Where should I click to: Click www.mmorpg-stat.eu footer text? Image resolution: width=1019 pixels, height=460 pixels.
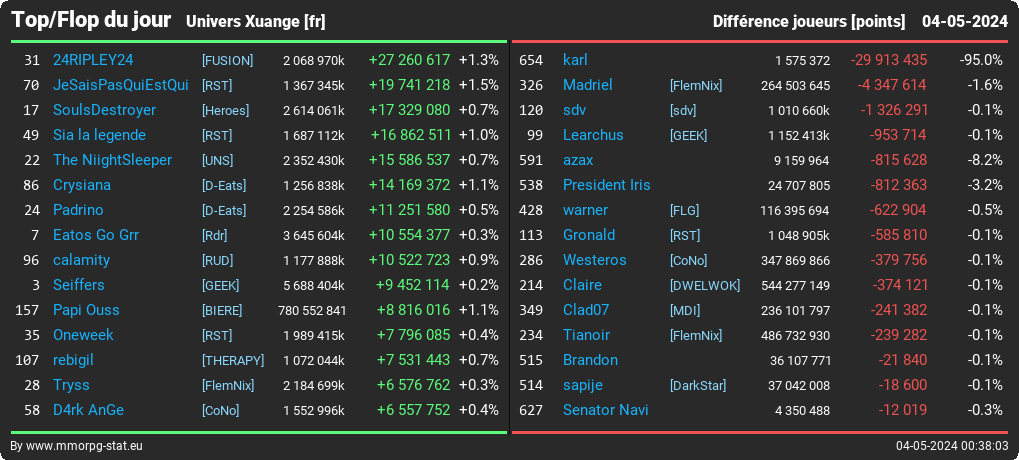tap(84, 446)
